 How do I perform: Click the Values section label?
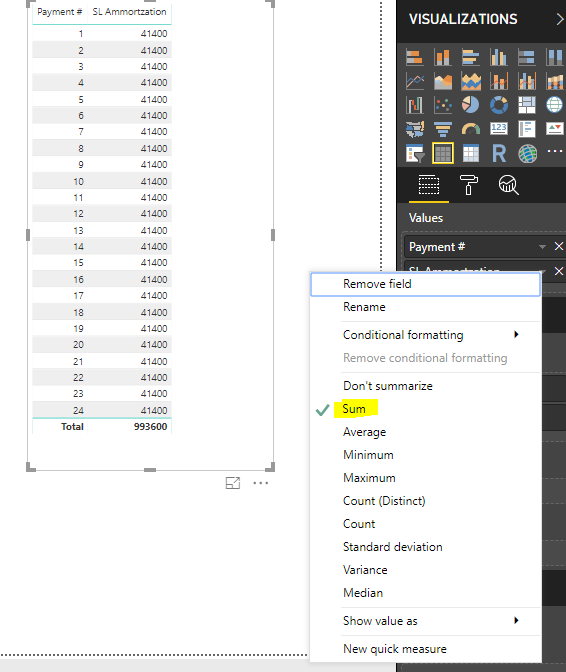(425, 218)
